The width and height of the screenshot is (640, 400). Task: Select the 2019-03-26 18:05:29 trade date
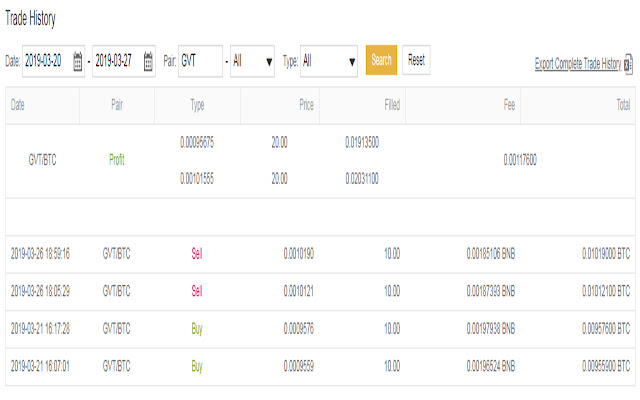(x=40, y=291)
